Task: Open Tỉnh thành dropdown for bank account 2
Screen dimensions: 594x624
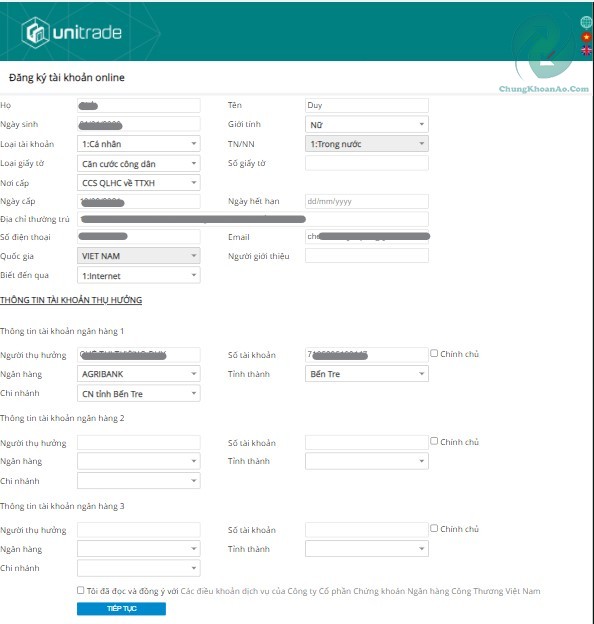Action: tap(367, 461)
